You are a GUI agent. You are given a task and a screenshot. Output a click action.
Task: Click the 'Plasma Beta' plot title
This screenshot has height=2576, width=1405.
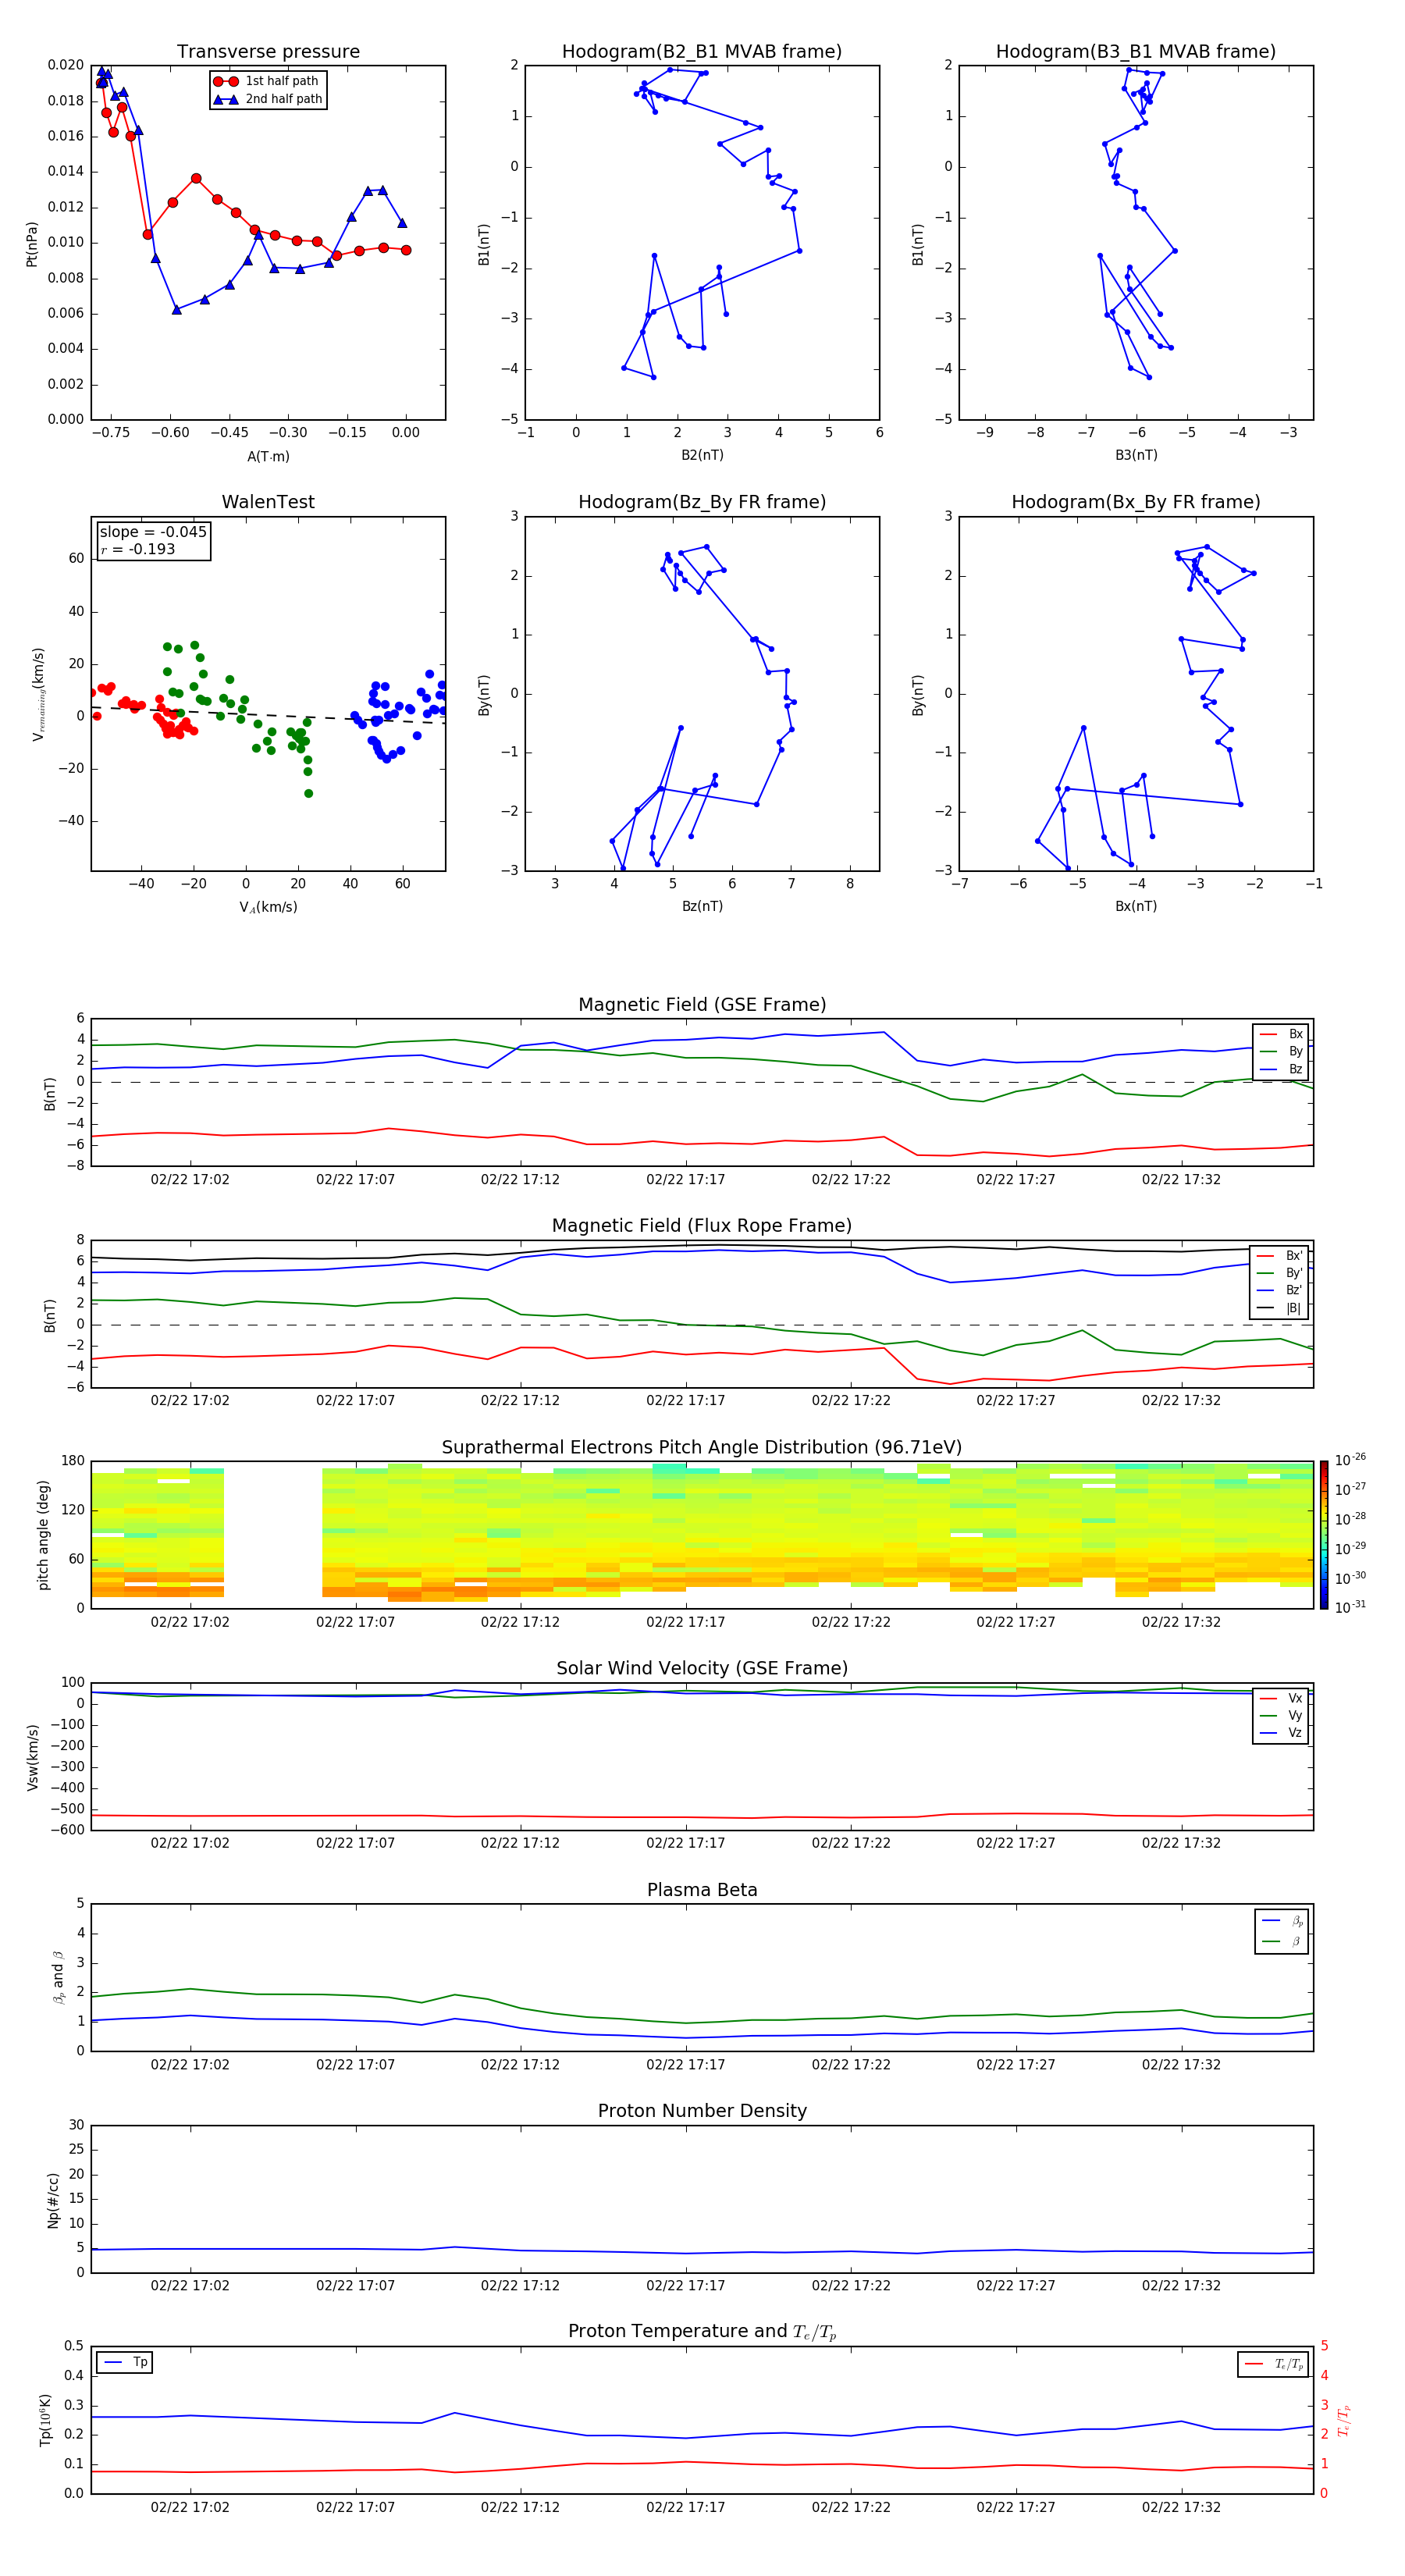tap(702, 1891)
